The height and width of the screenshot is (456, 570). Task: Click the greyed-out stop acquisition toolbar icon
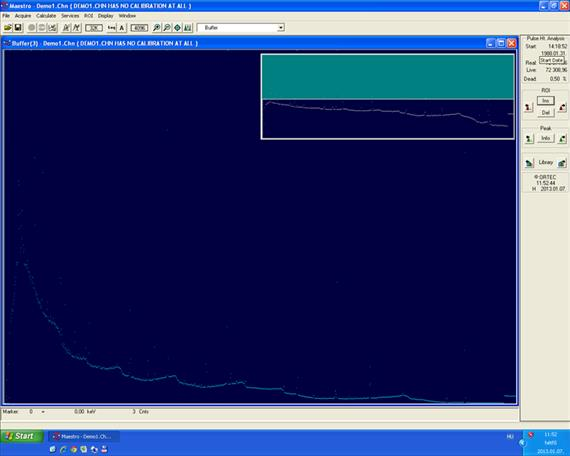pos(42,28)
